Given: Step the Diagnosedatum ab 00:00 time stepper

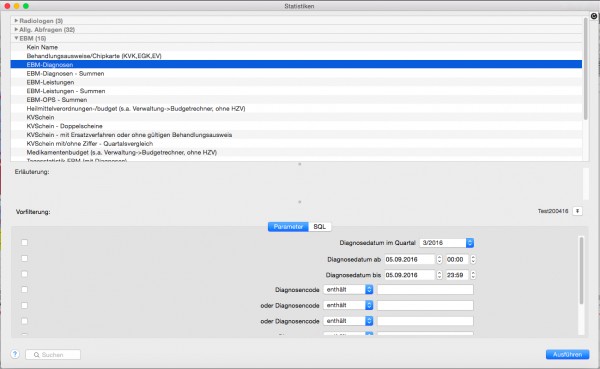Looking at the screenshot, I should pos(473,259).
